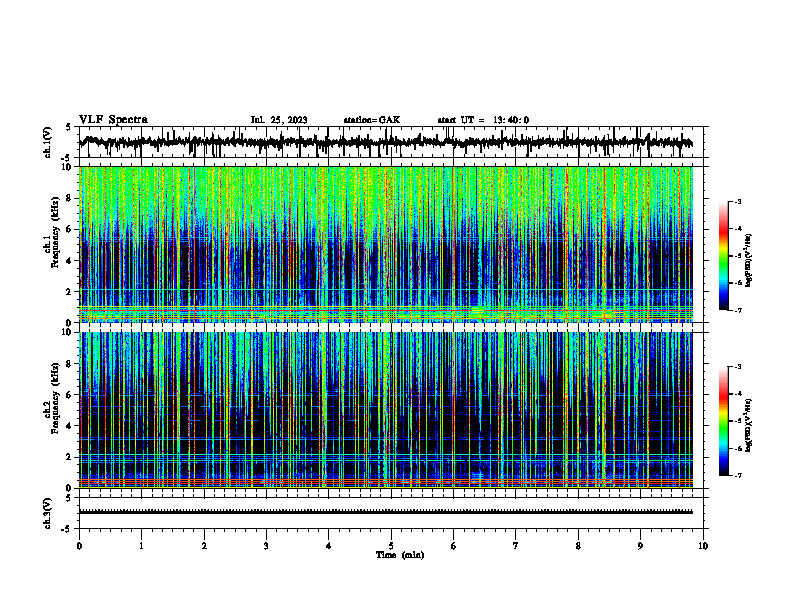Click the time axis tick label "0"
Image resolution: width=792 pixels, height=612 pixels.
(x=79, y=546)
